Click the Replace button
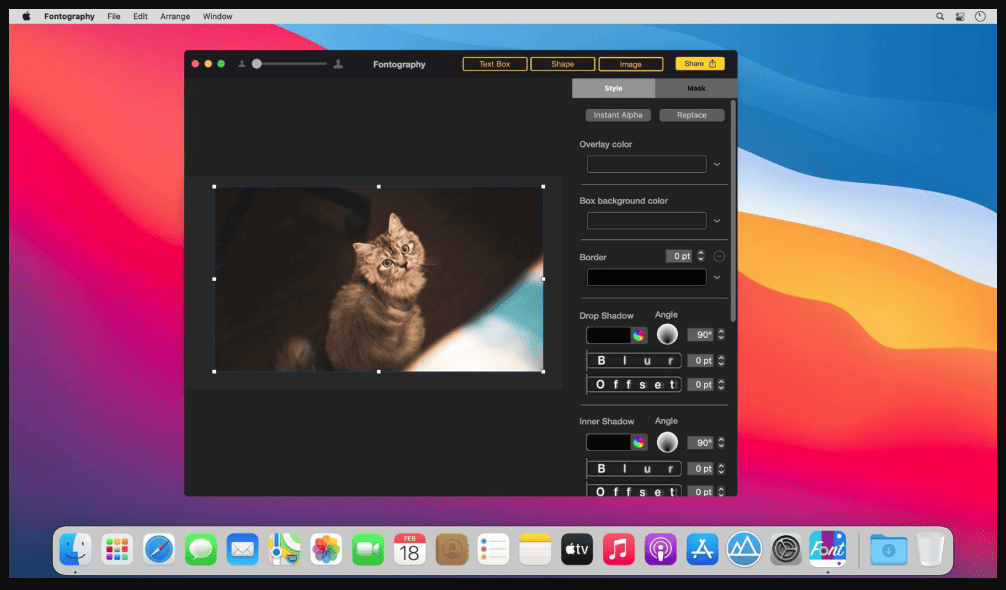The image size is (1006, 590). tap(692, 115)
